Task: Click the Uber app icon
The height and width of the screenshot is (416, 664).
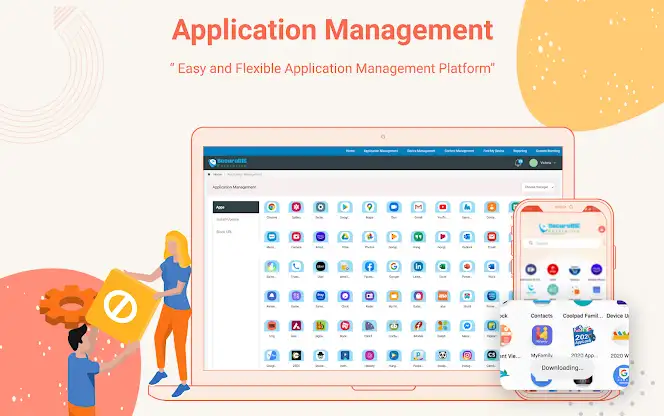Action: (321, 266)
